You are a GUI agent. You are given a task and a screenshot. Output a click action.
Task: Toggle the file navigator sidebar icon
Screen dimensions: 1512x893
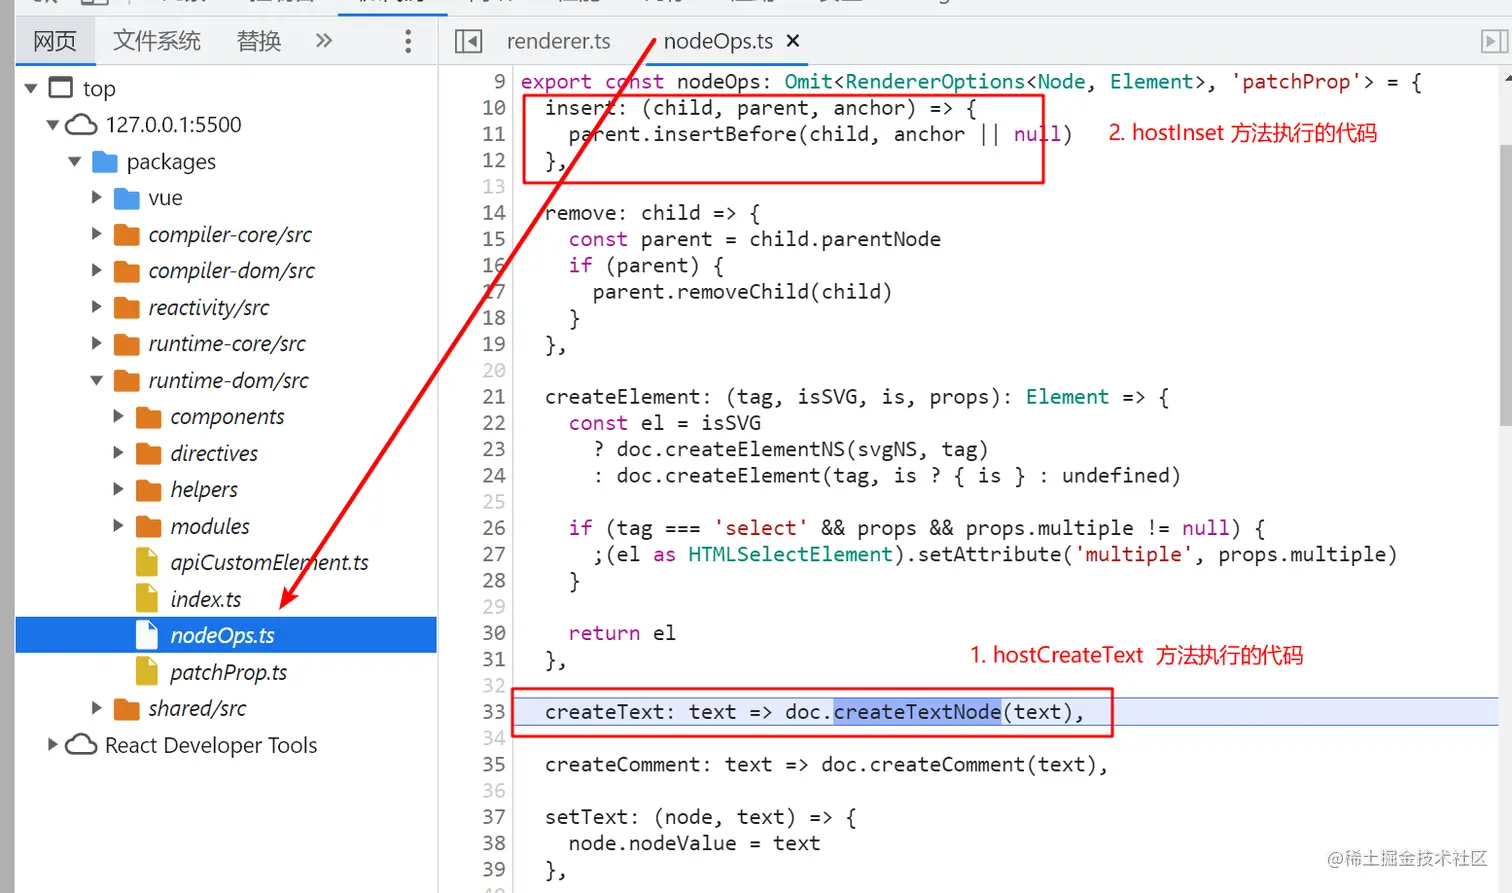point(468,41)
